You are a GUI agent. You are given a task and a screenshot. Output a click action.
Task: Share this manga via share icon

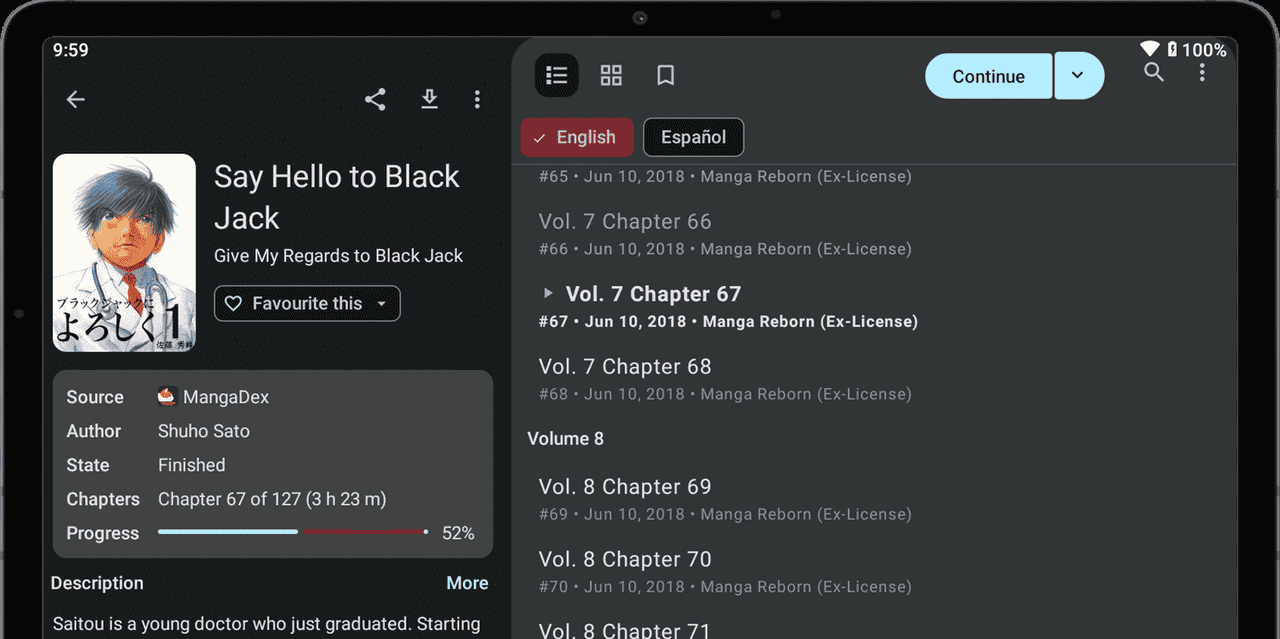coord(375,99)
